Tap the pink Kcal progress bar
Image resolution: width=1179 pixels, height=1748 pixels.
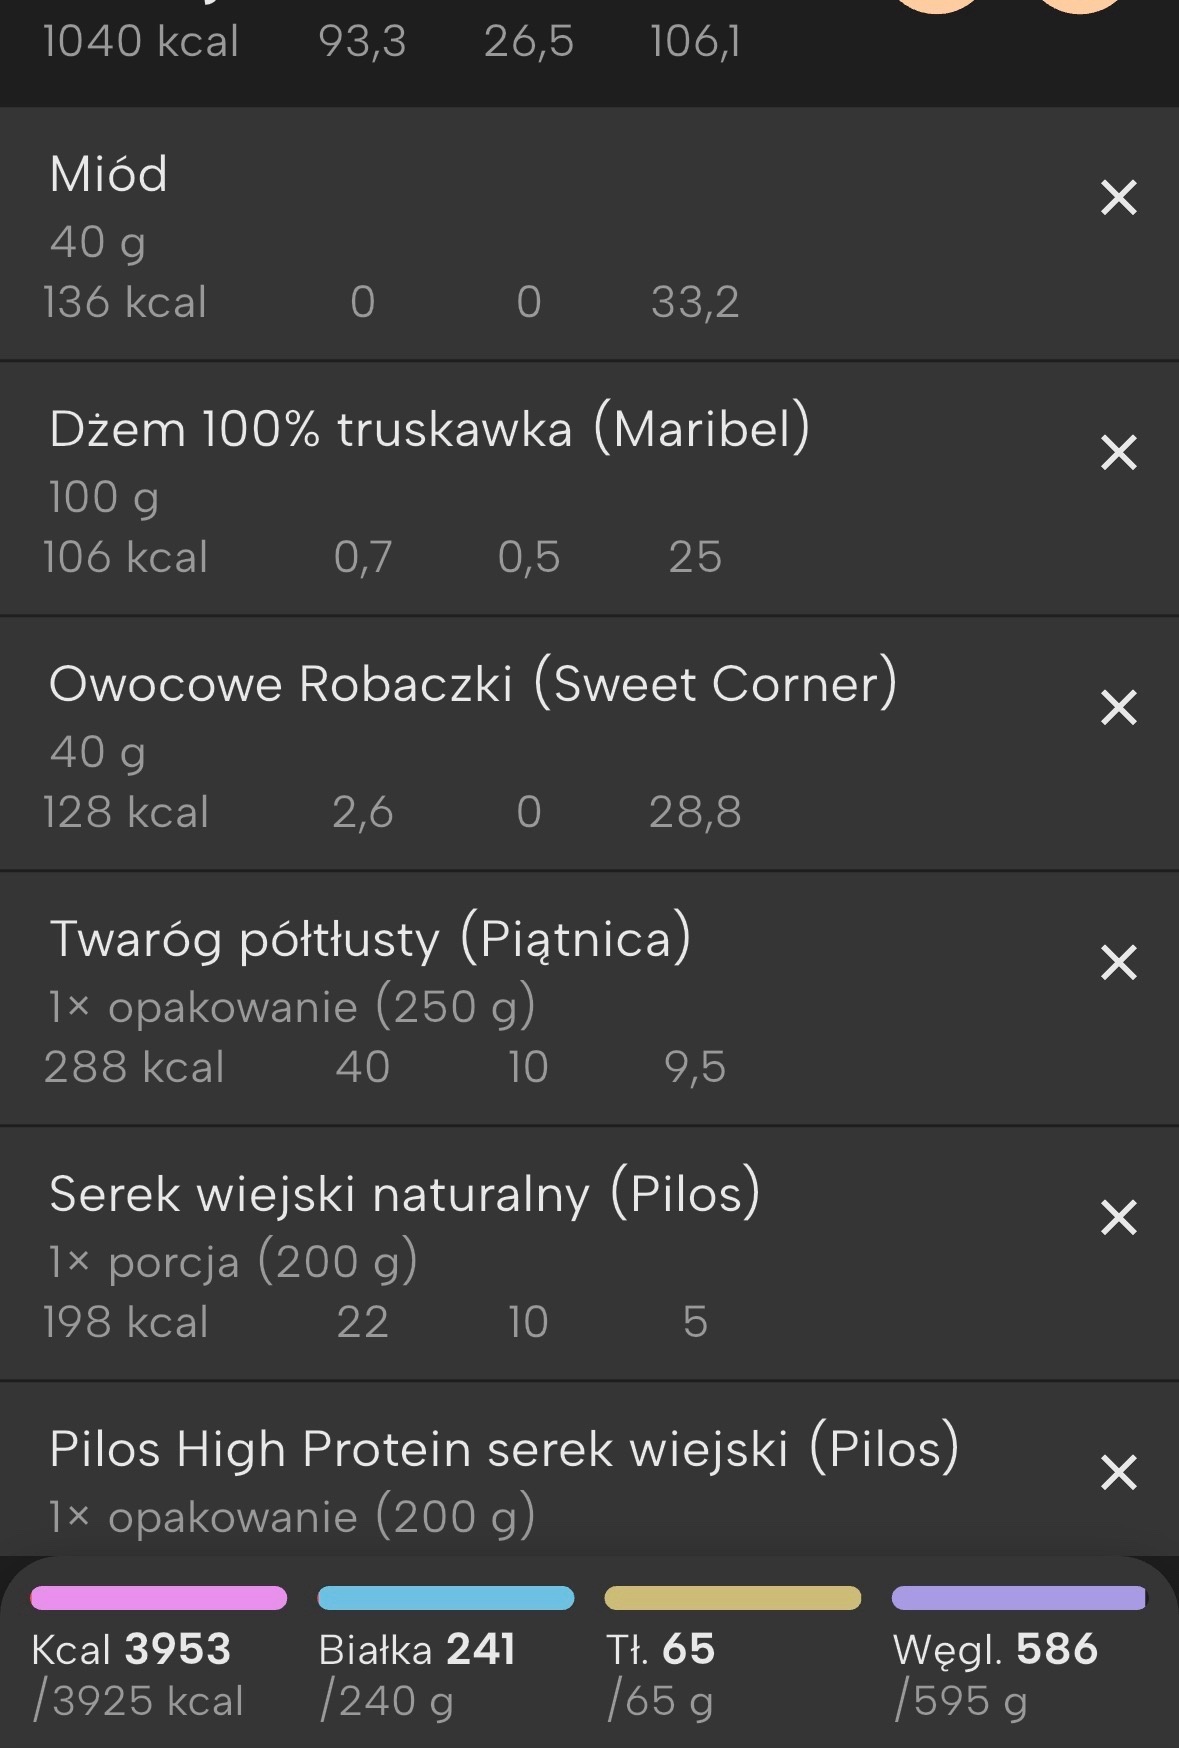click(x=159, y=1598)
